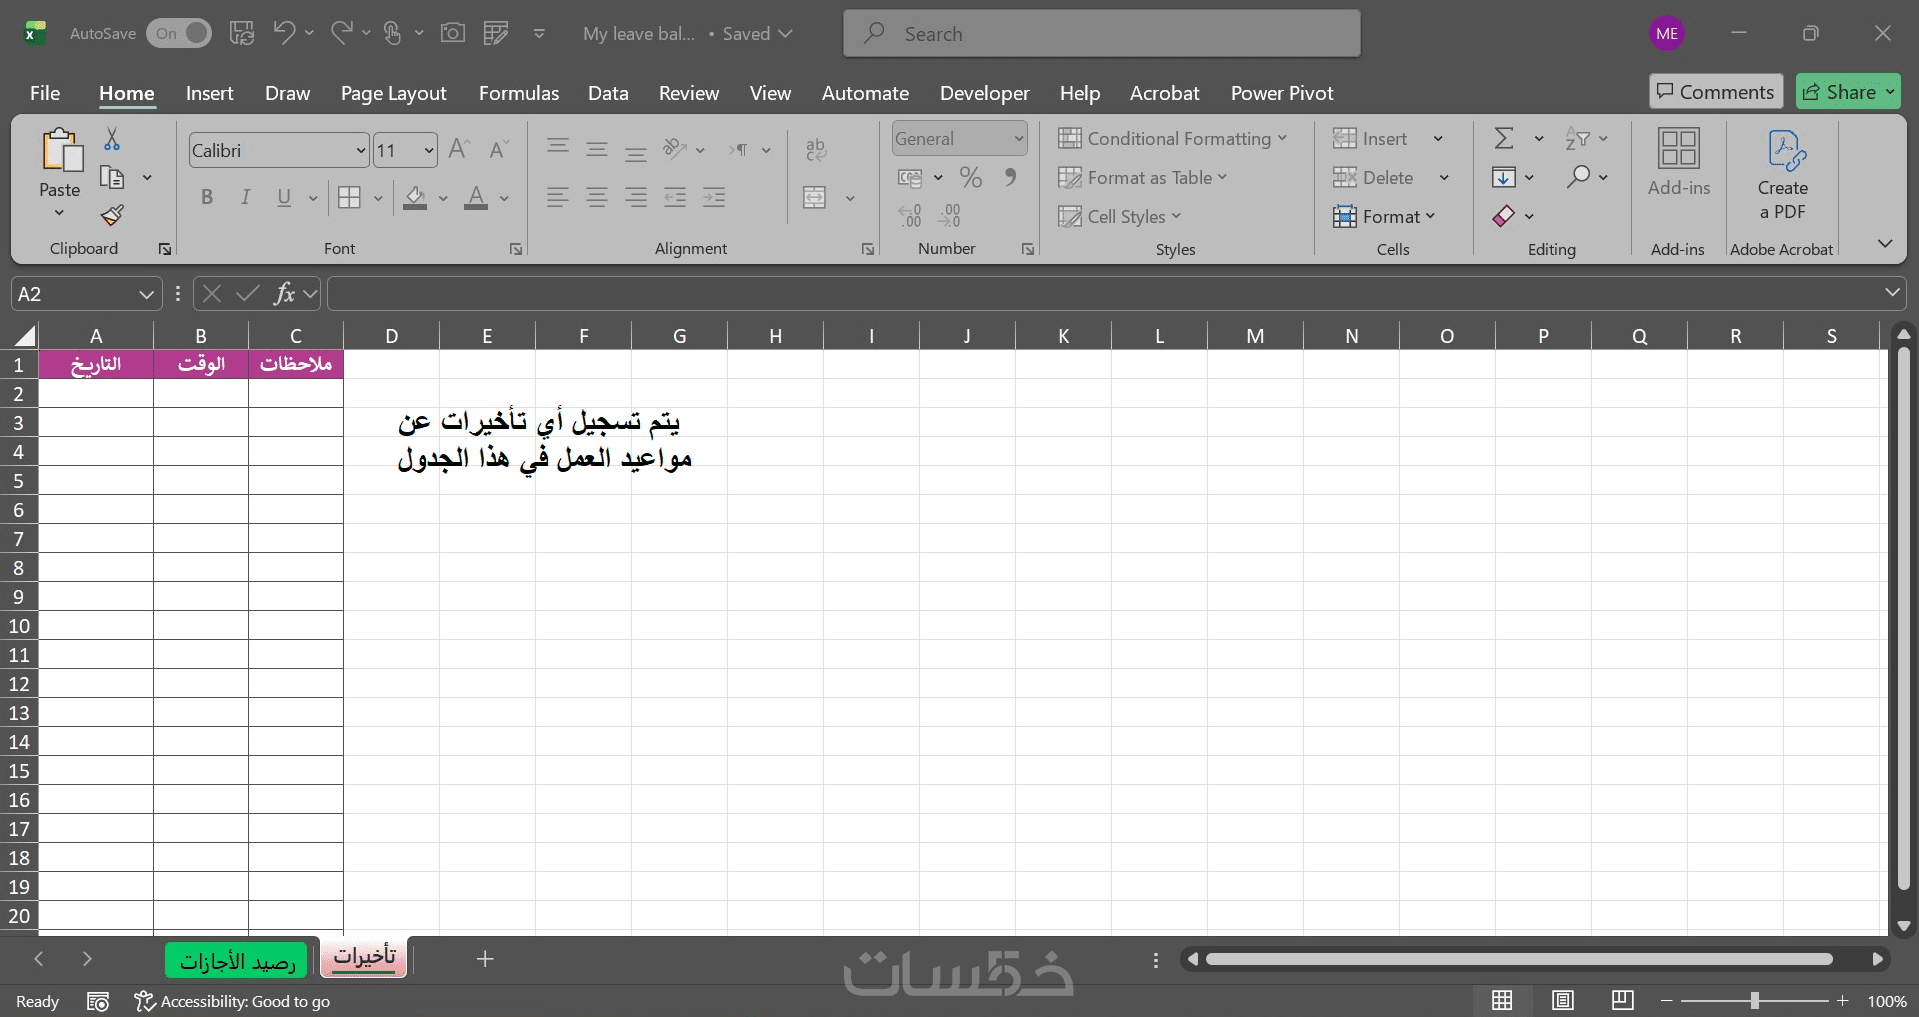
Task: Switch to رصيد الأجازات sheet tab
Action: (x=238, y=960)
